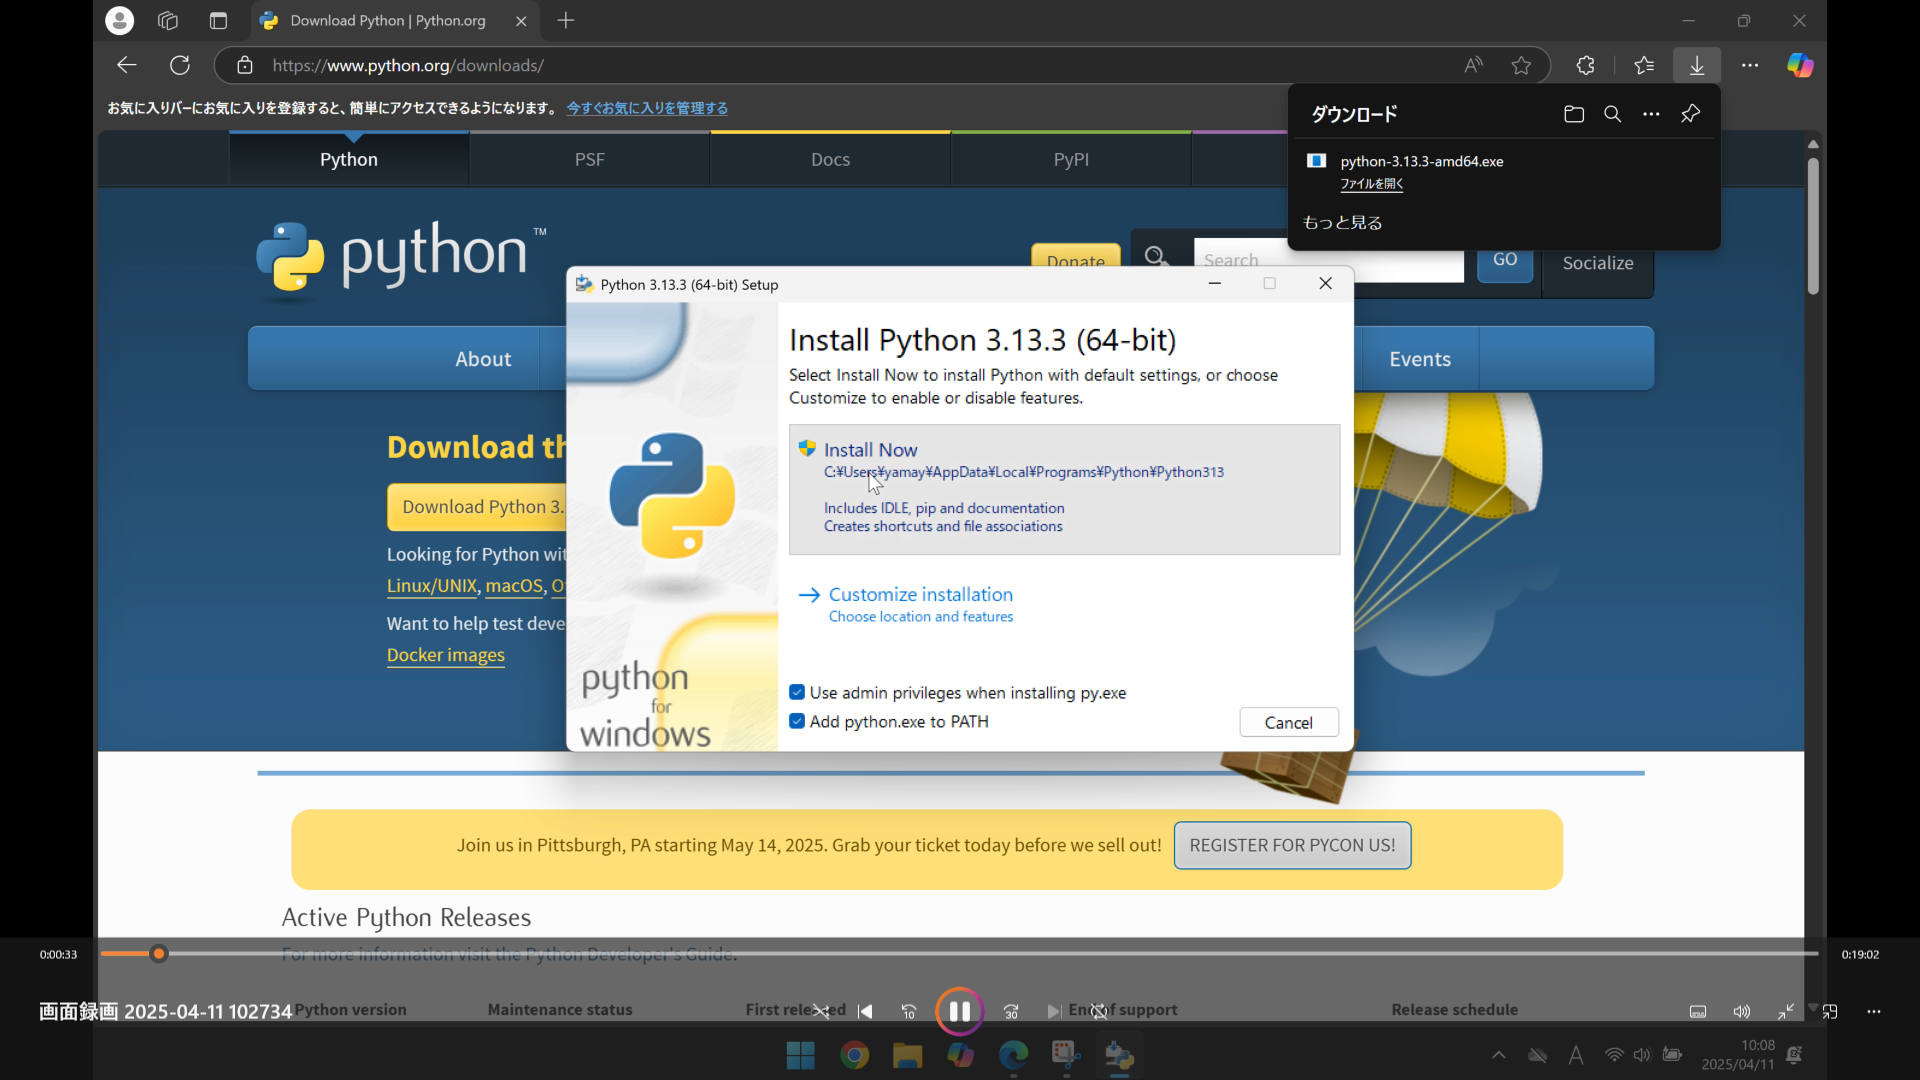Open the About menu on python.org
The width and height of the screenshot is (1920, 1080).
(483, 359)
